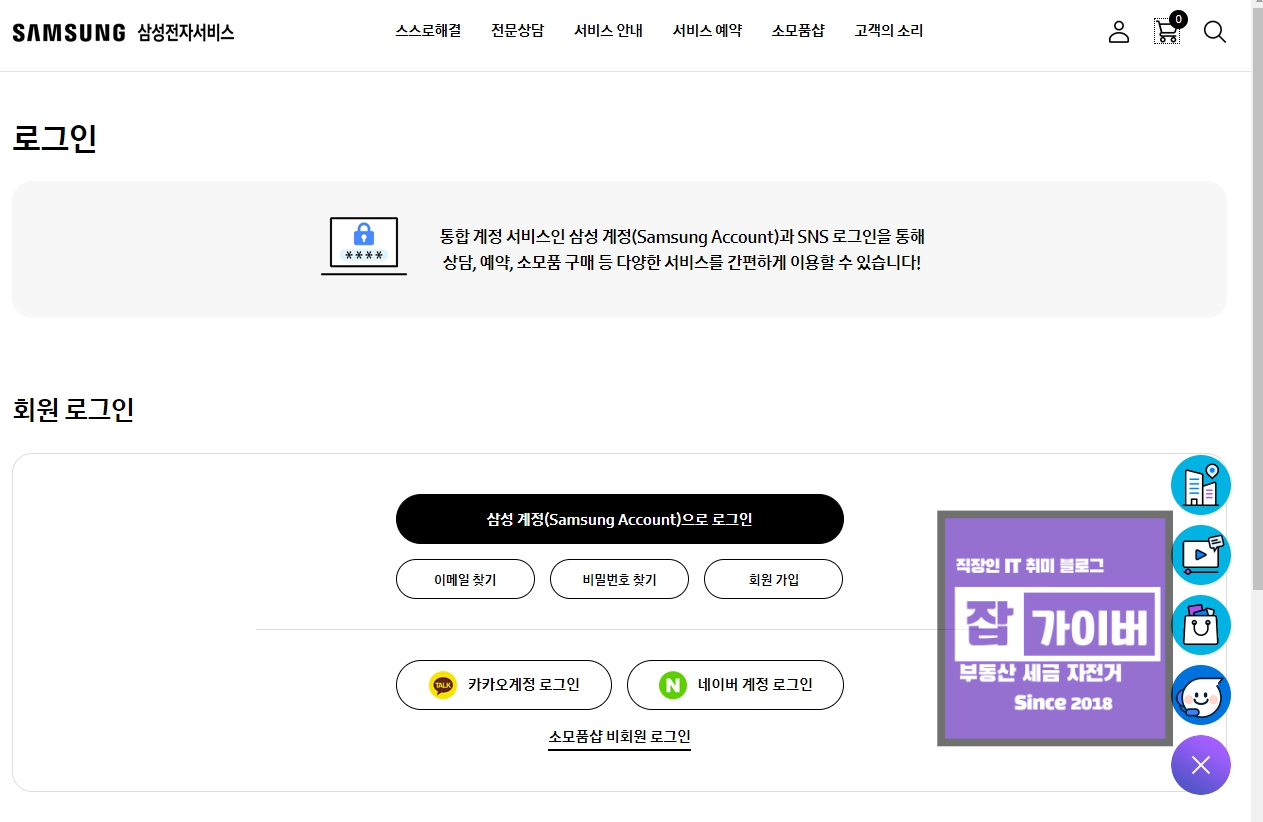Open the 스스로해결 menu
This screenshot has height=822, width=1263.
click(428, 31)
